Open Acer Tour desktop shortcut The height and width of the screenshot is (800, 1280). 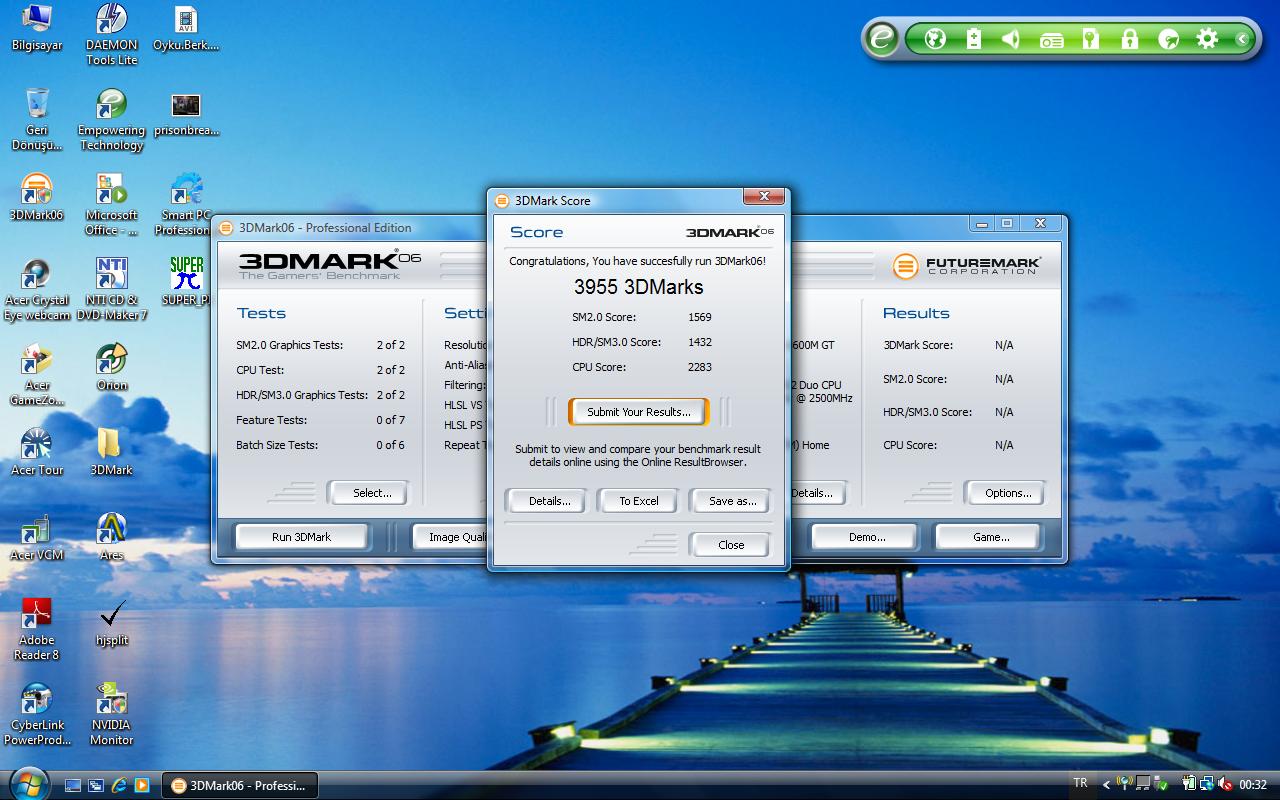[x=37, y=452]
